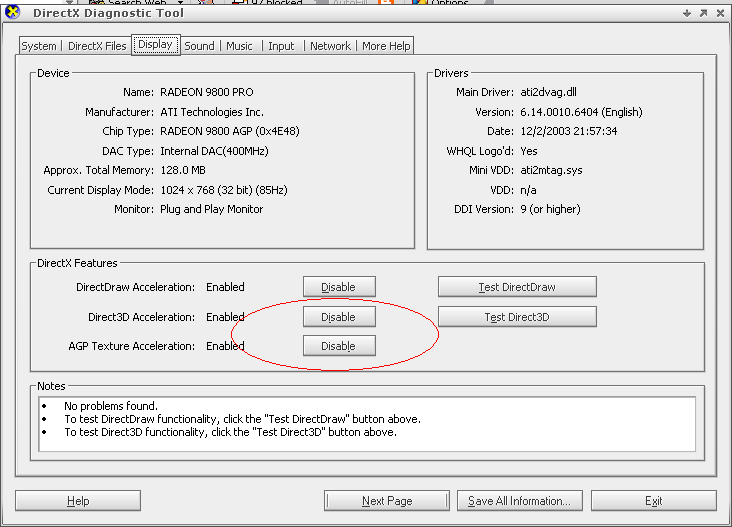Click the Plug and Play Monitor value
Image resolution: width=732 pixels, height=527 pixels.
pyautogui.click(x=211, y=209)
